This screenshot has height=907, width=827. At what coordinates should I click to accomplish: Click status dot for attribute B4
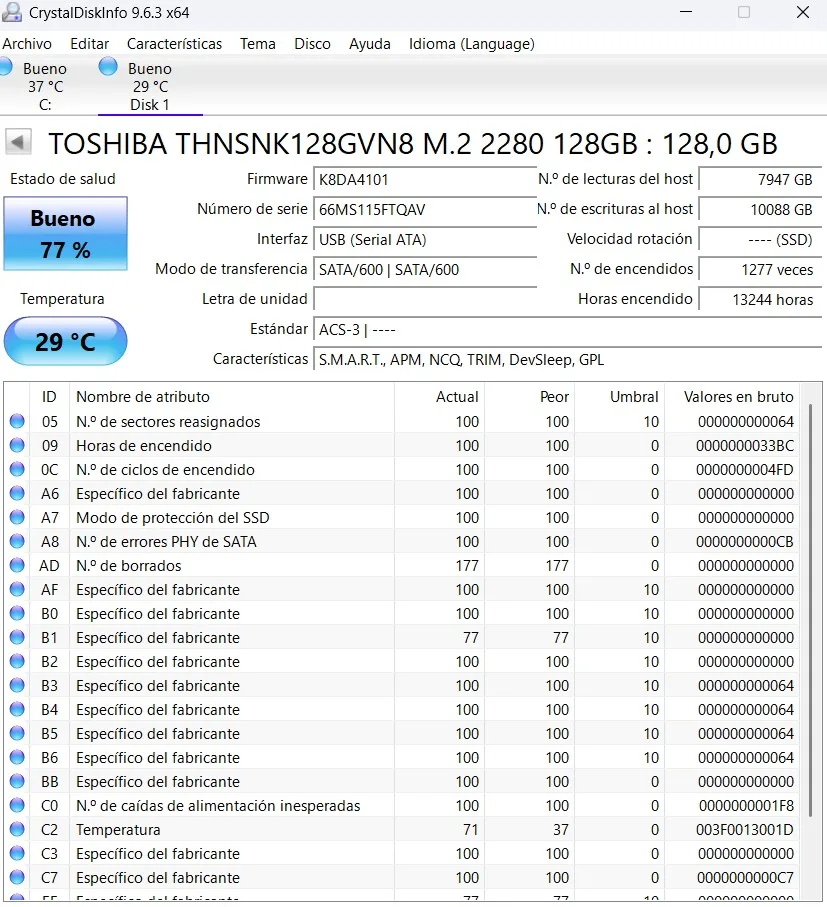point(17,709)
